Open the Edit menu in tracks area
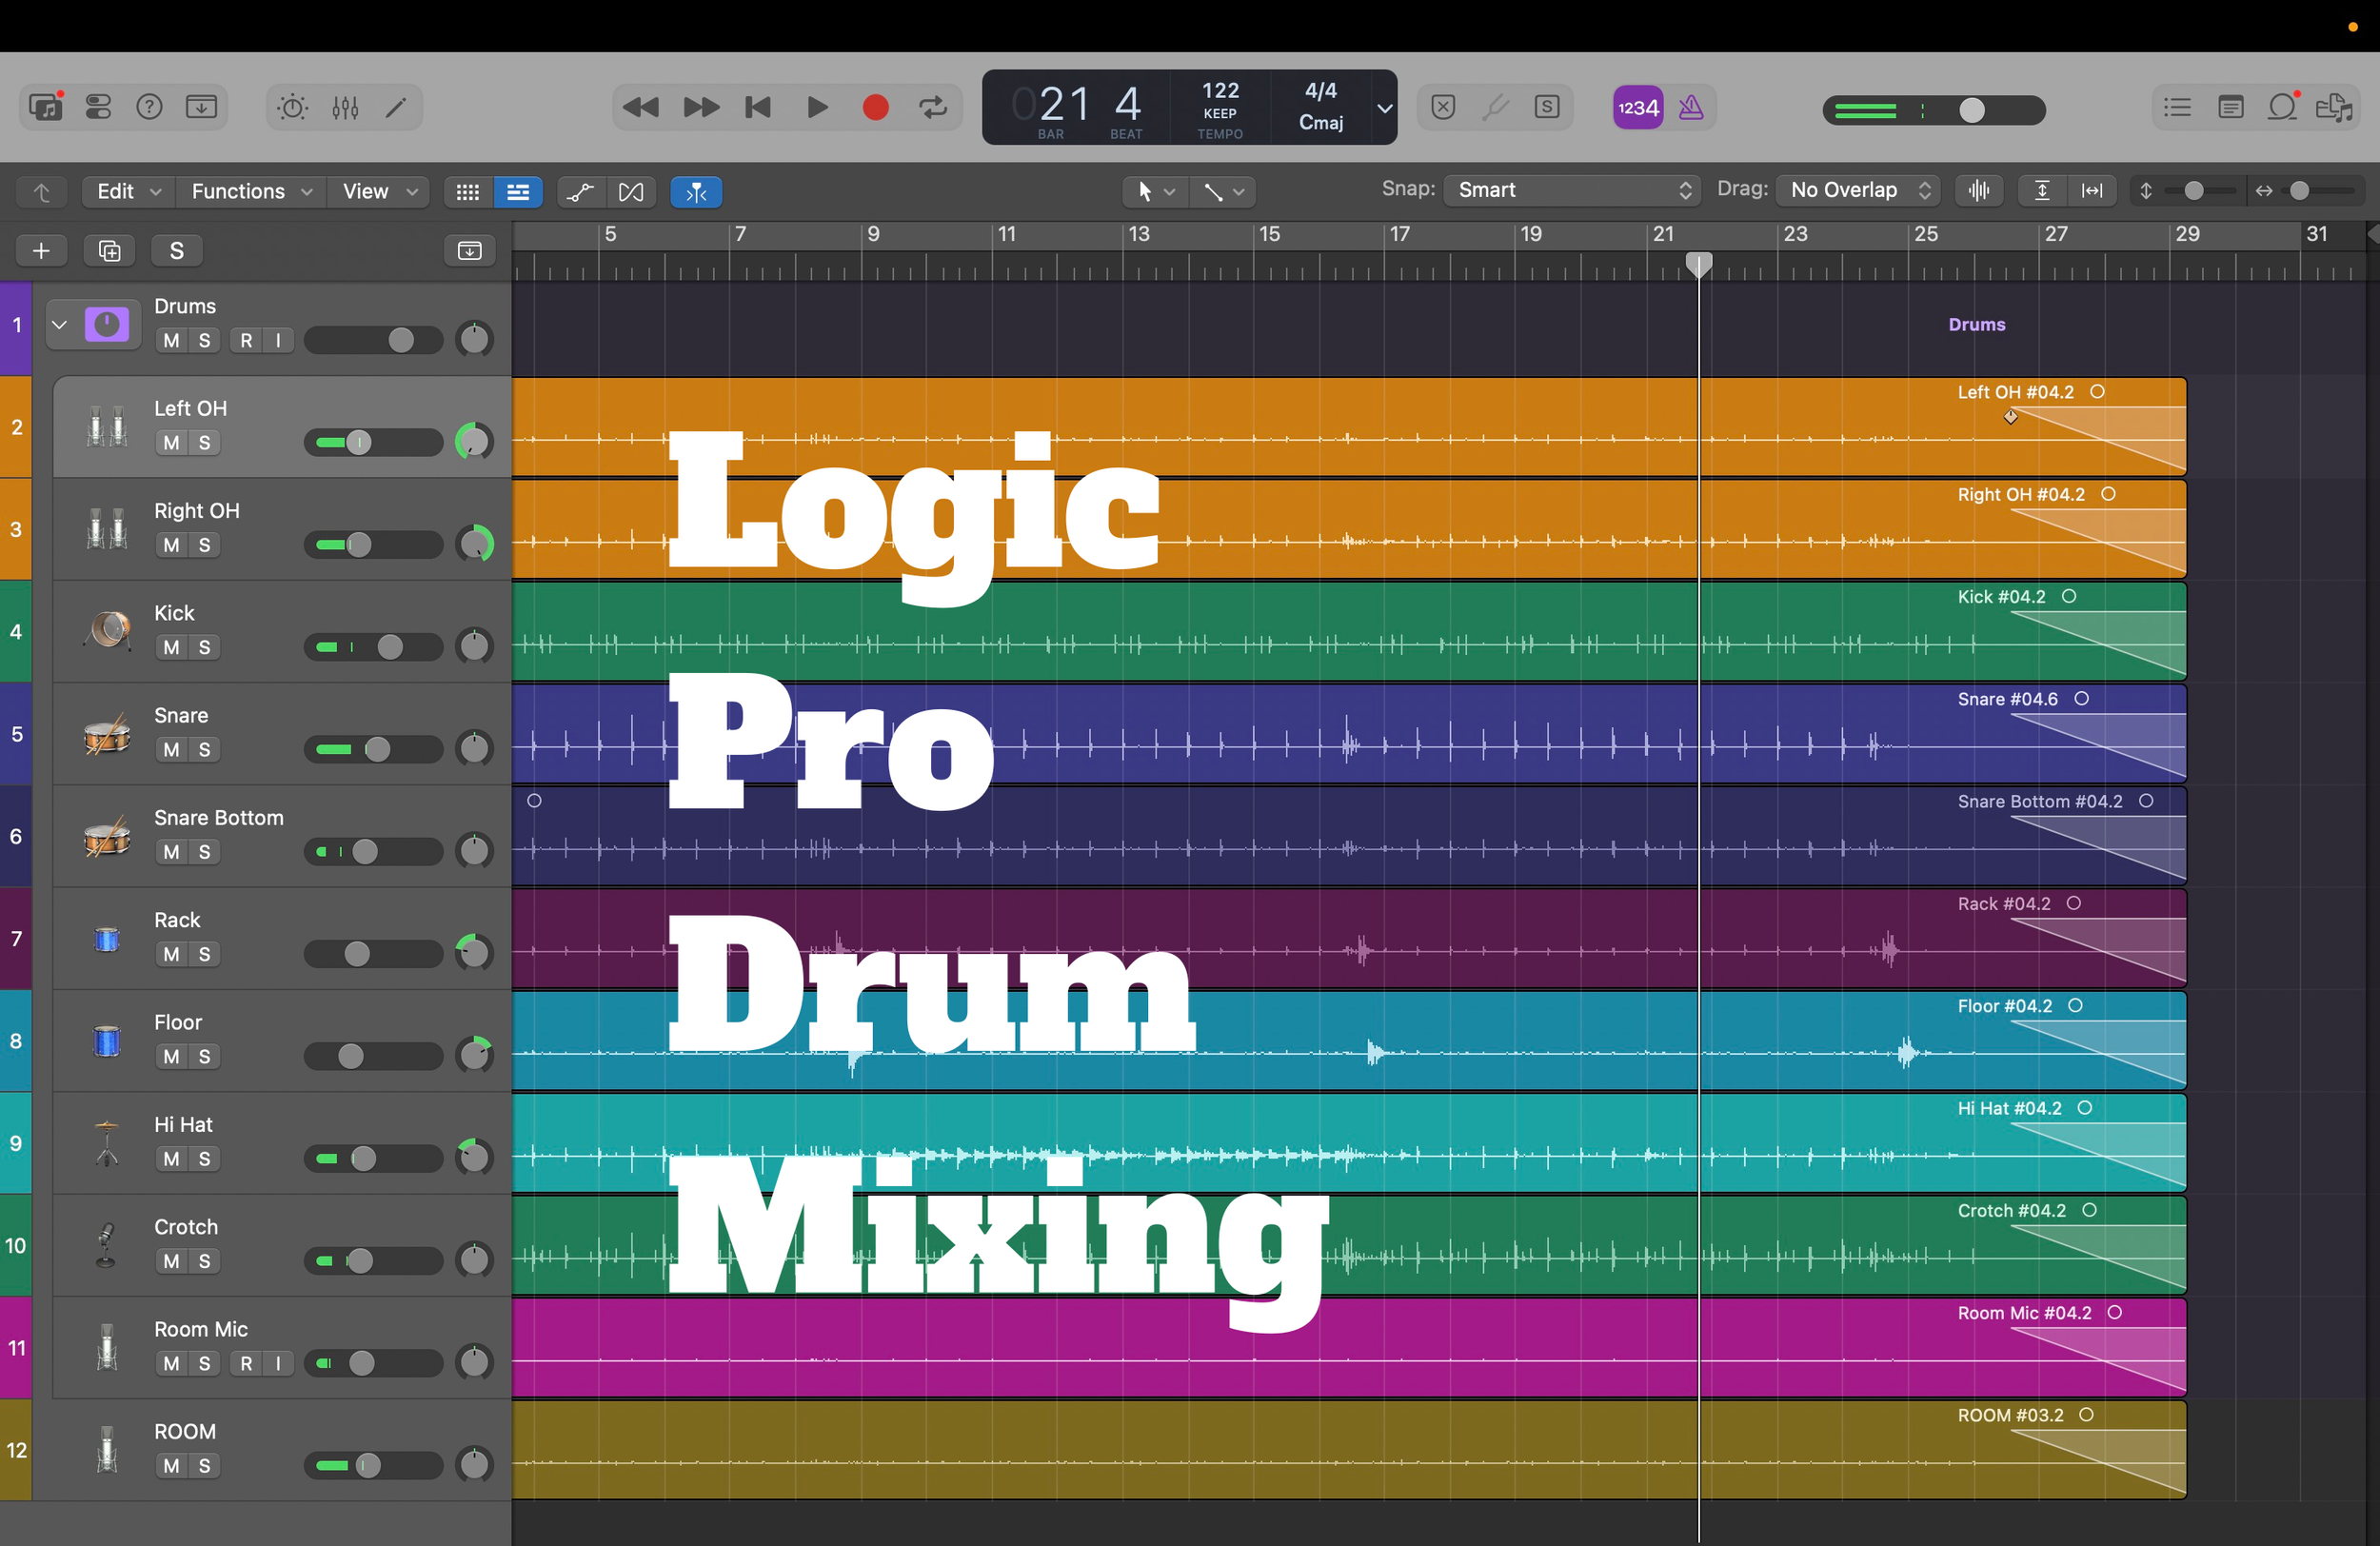 (128, 191)
